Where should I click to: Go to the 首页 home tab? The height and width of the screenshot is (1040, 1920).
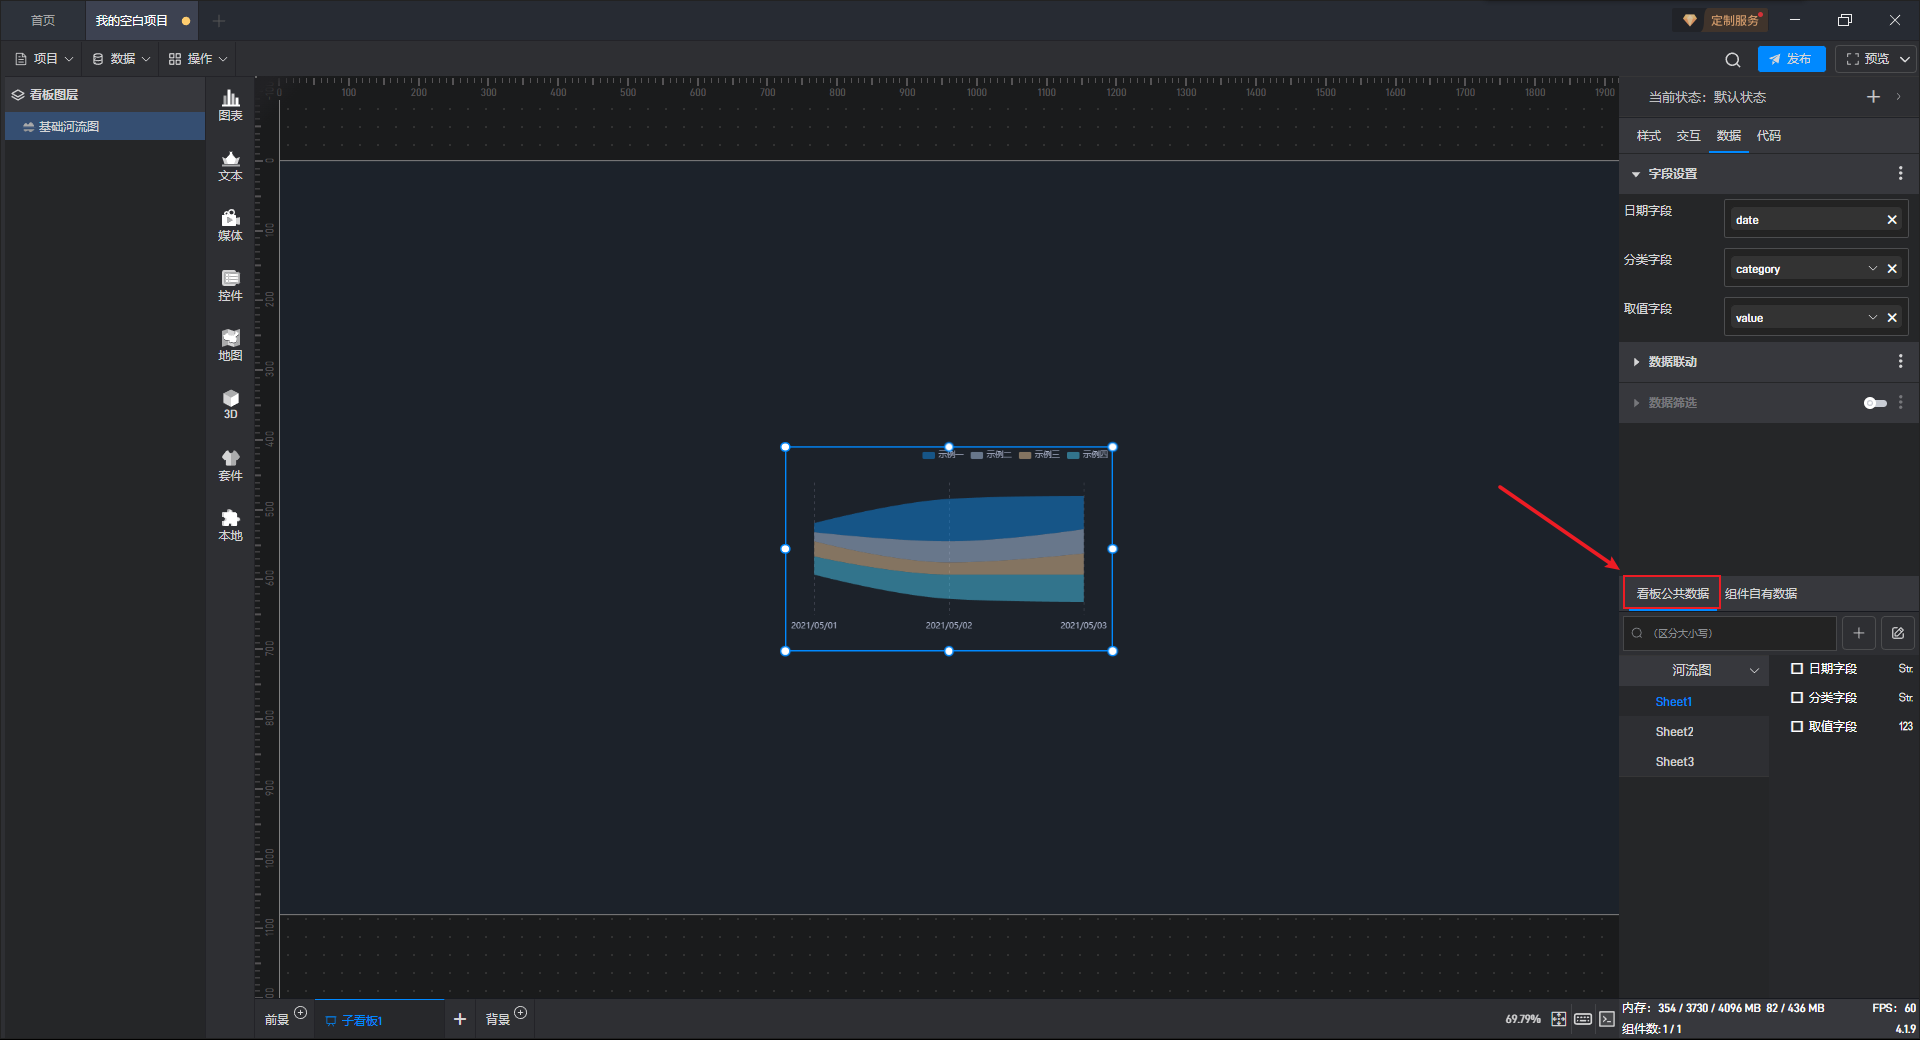click(x=43, y=20)
